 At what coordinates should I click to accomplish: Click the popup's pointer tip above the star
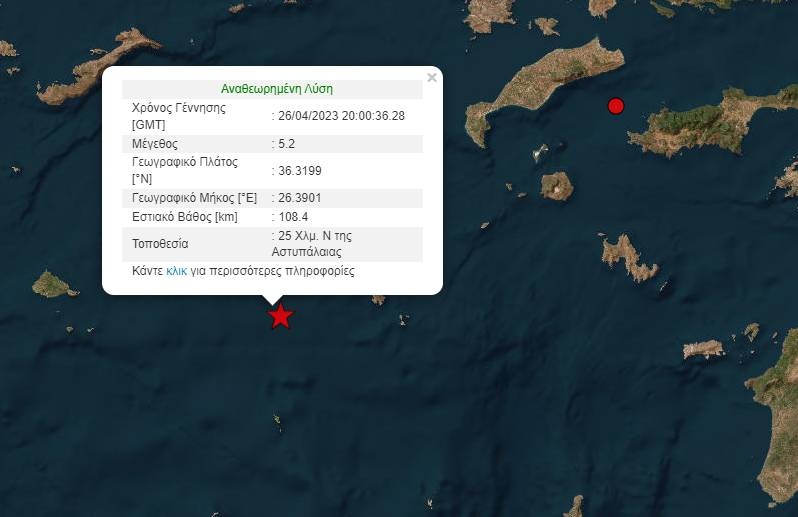click(272, 300)
